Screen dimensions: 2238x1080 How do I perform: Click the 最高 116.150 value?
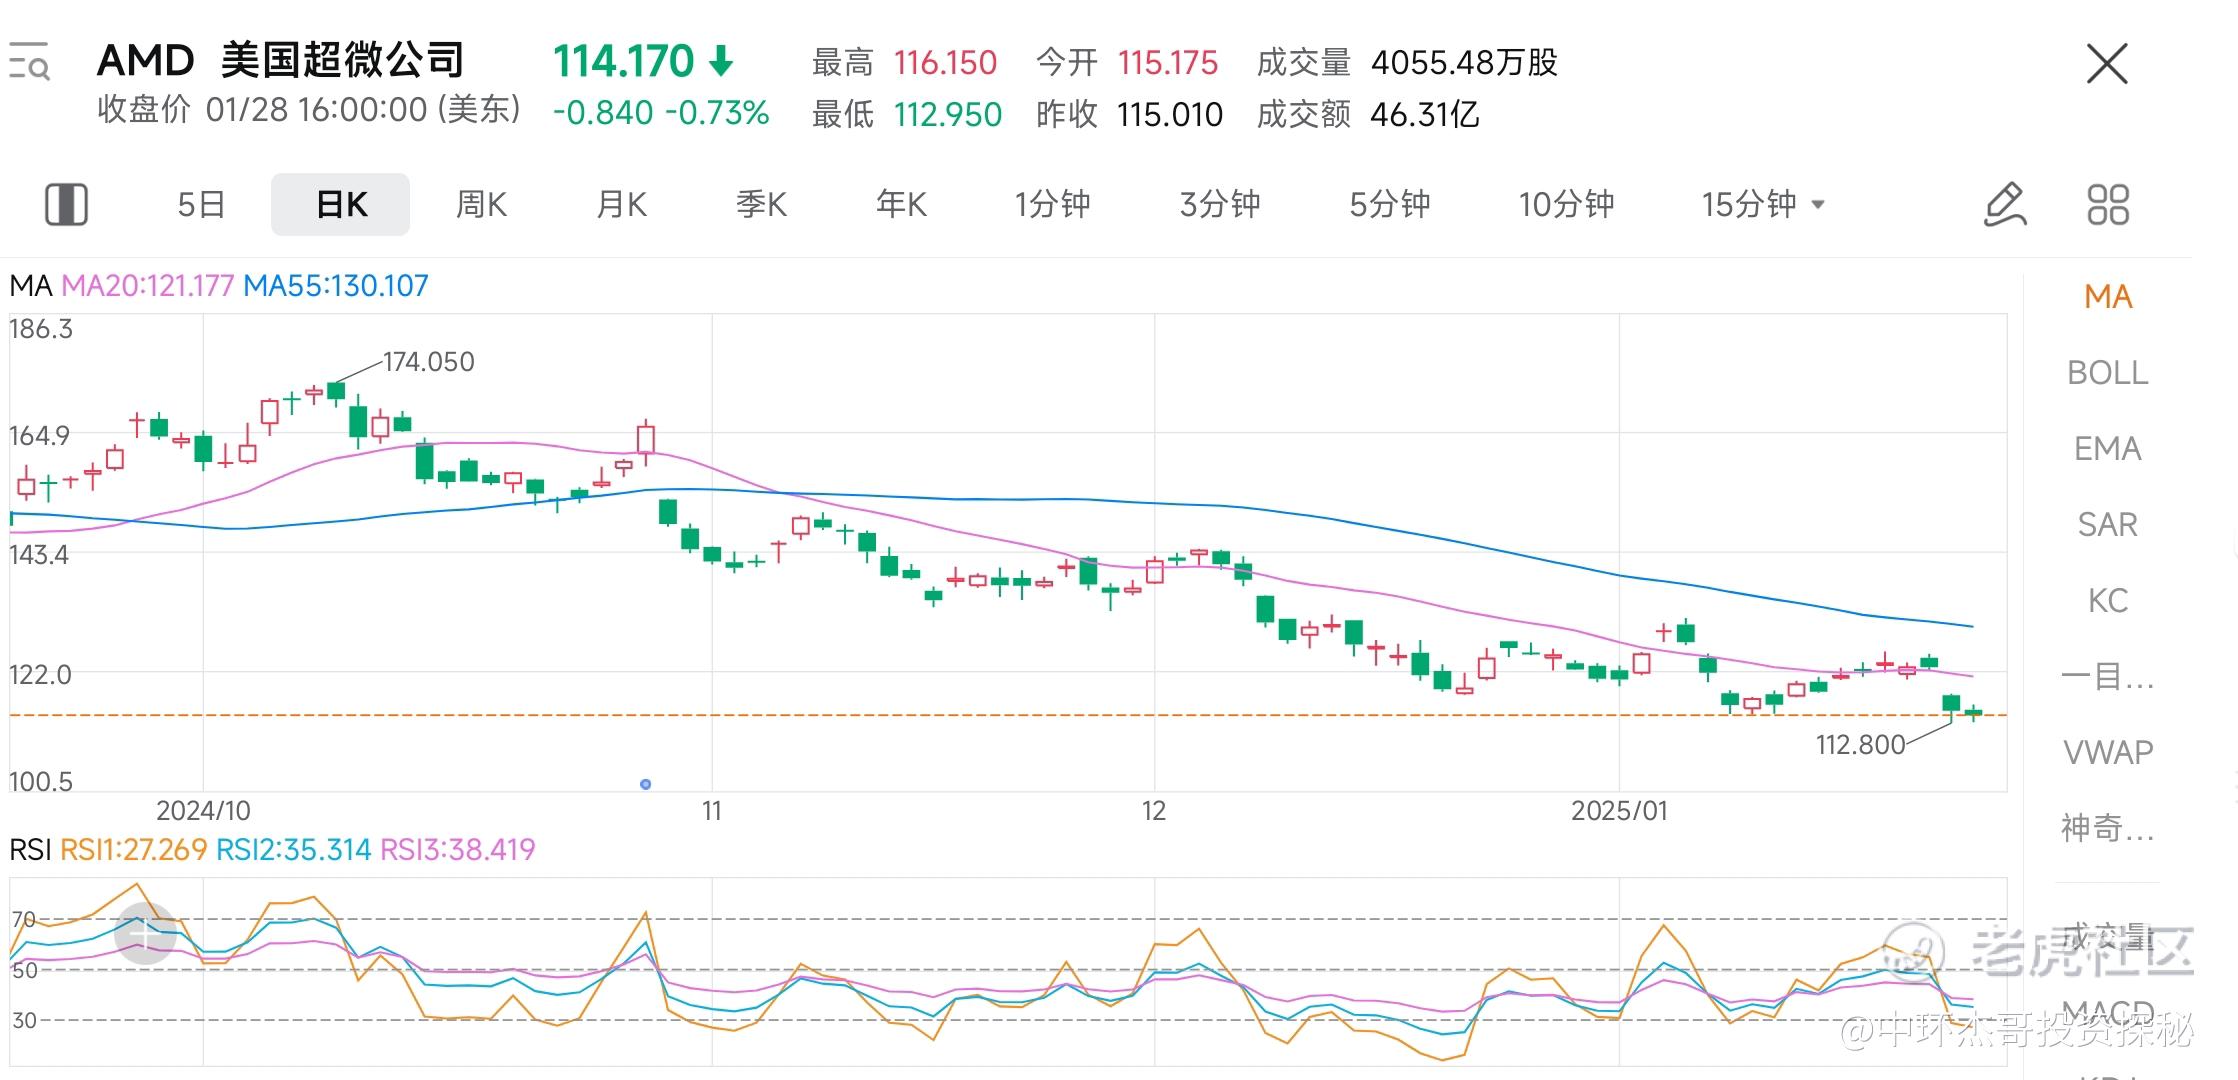point(945,63)
